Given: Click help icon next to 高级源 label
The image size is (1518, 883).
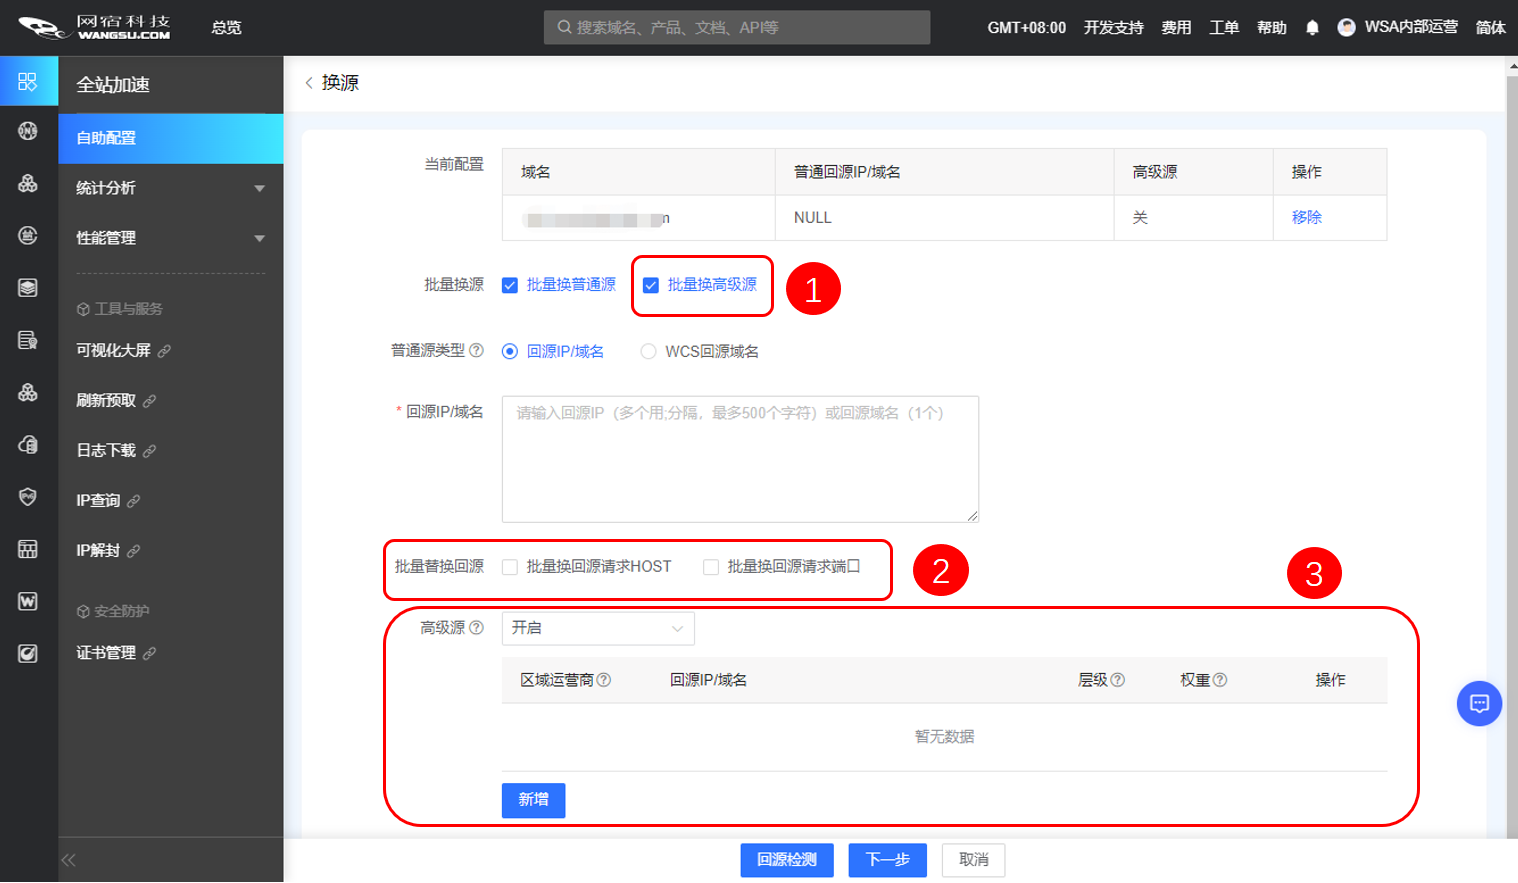Looking at the screenshot, I should (476, 628).
